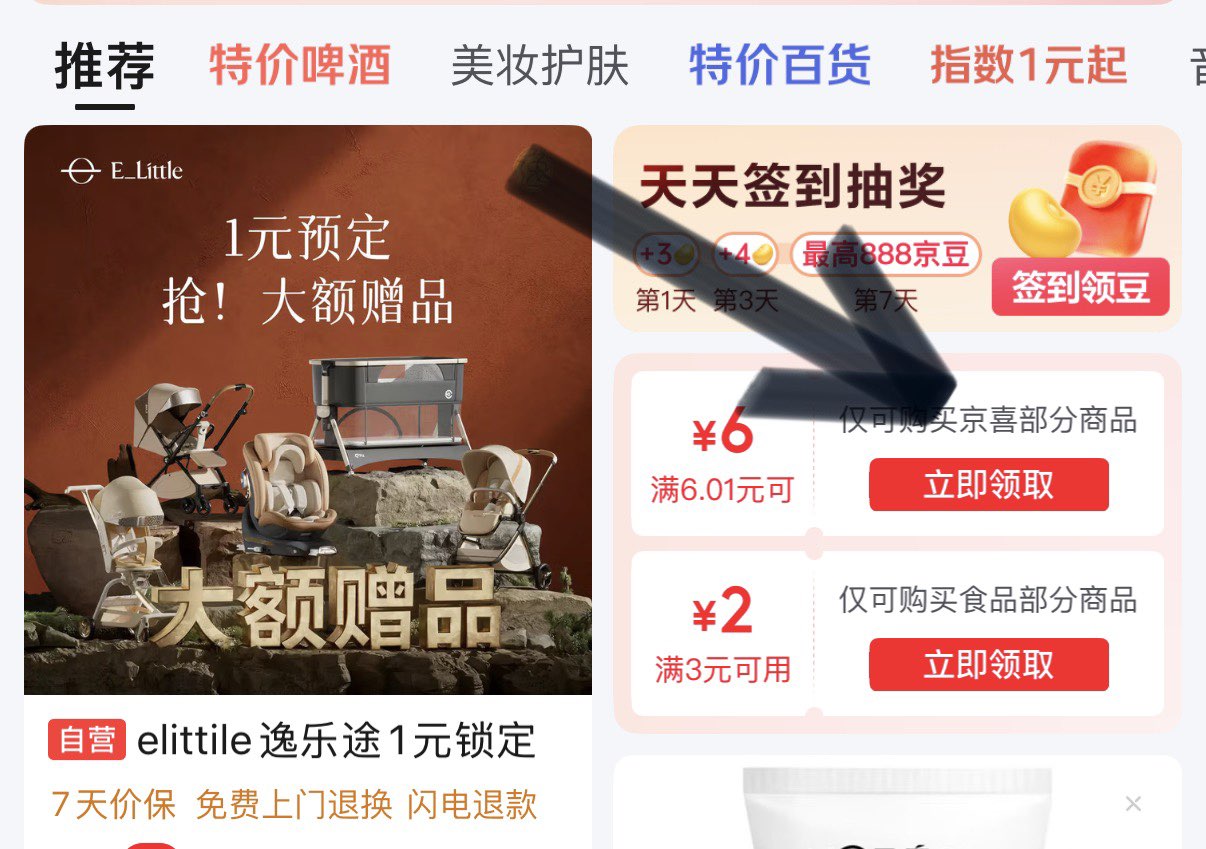
Task: Select the 推荐 tab
Action: 105,66
